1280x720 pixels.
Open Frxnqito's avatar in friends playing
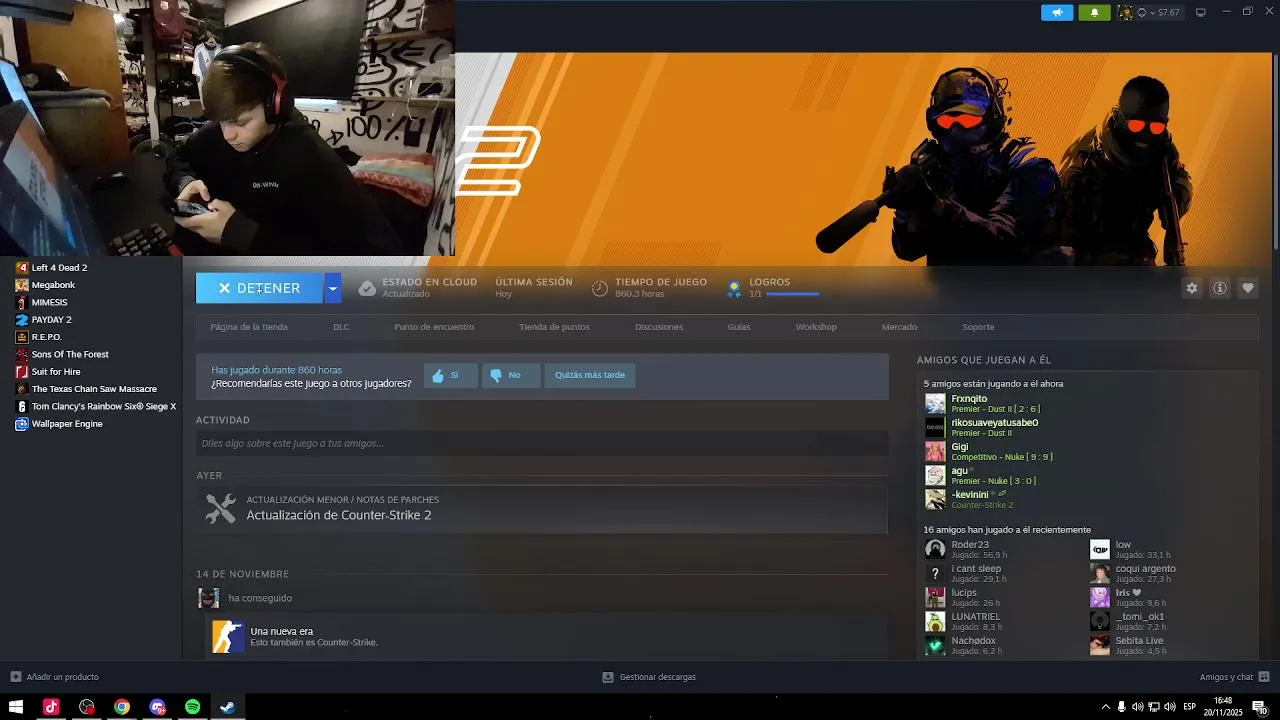(935, 404)
